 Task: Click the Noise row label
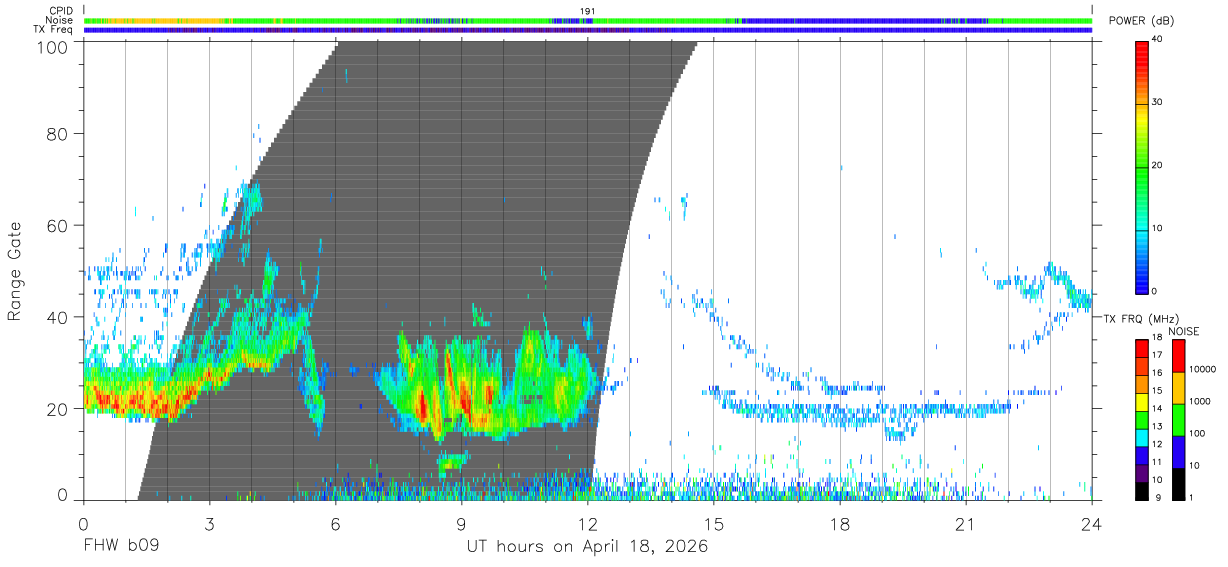pyautogui.click(x=59, y=20)
